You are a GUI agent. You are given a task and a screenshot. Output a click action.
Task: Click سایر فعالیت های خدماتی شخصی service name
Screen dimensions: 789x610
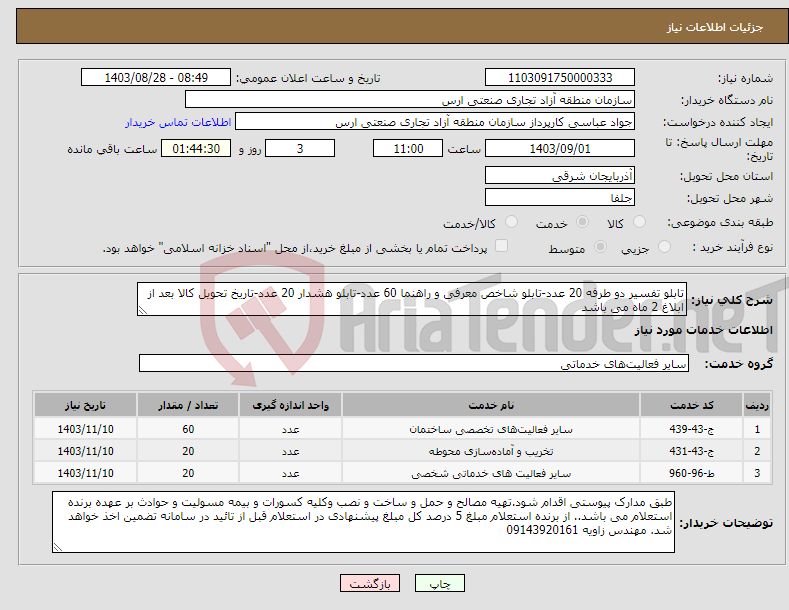pyautogui.click(x=491, y=474)
